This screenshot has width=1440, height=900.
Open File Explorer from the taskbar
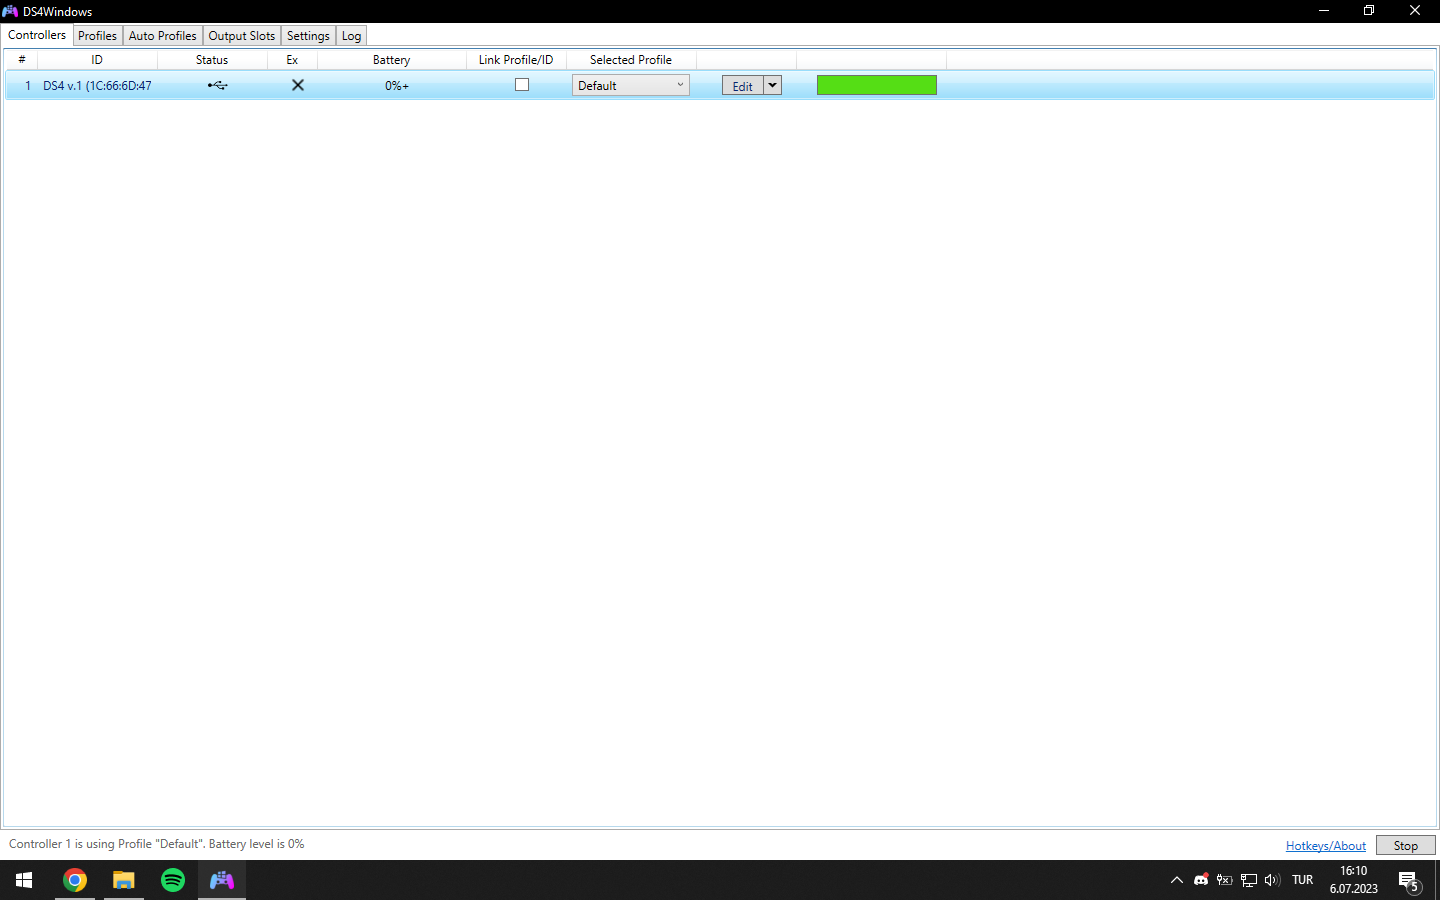click(124, 880)
